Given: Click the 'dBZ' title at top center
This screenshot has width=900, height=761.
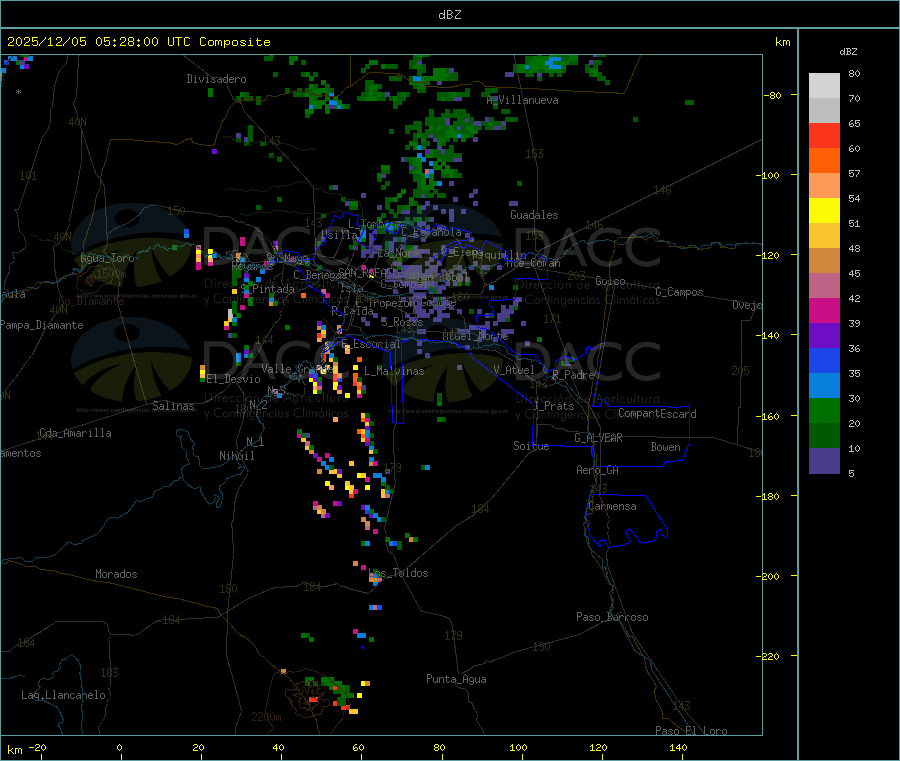Looking at the screenshot, I should click(449, 14).
